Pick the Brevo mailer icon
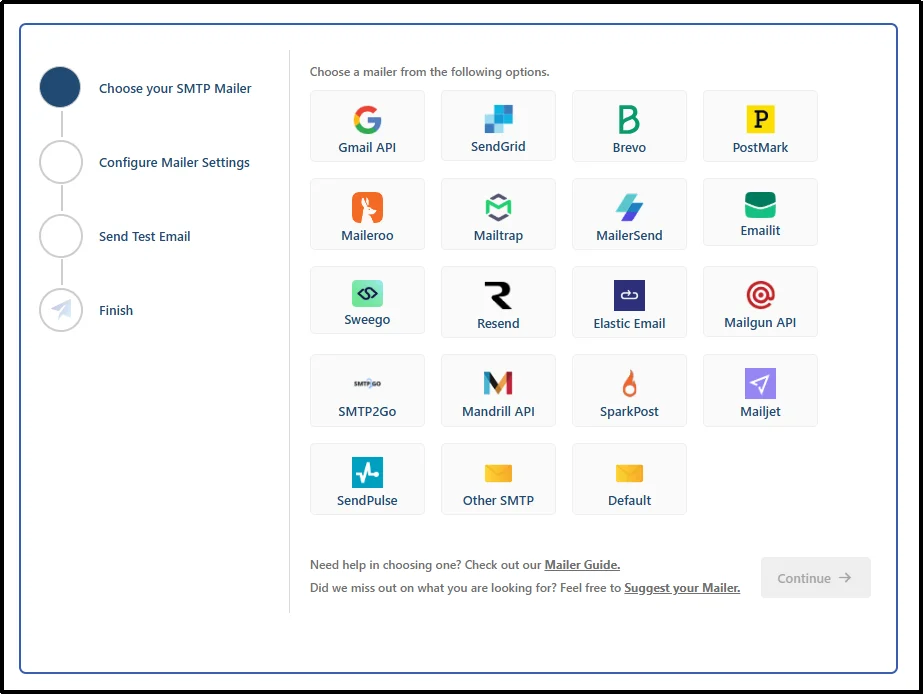This screenshot has height=694, width=923. pos(629,119)
